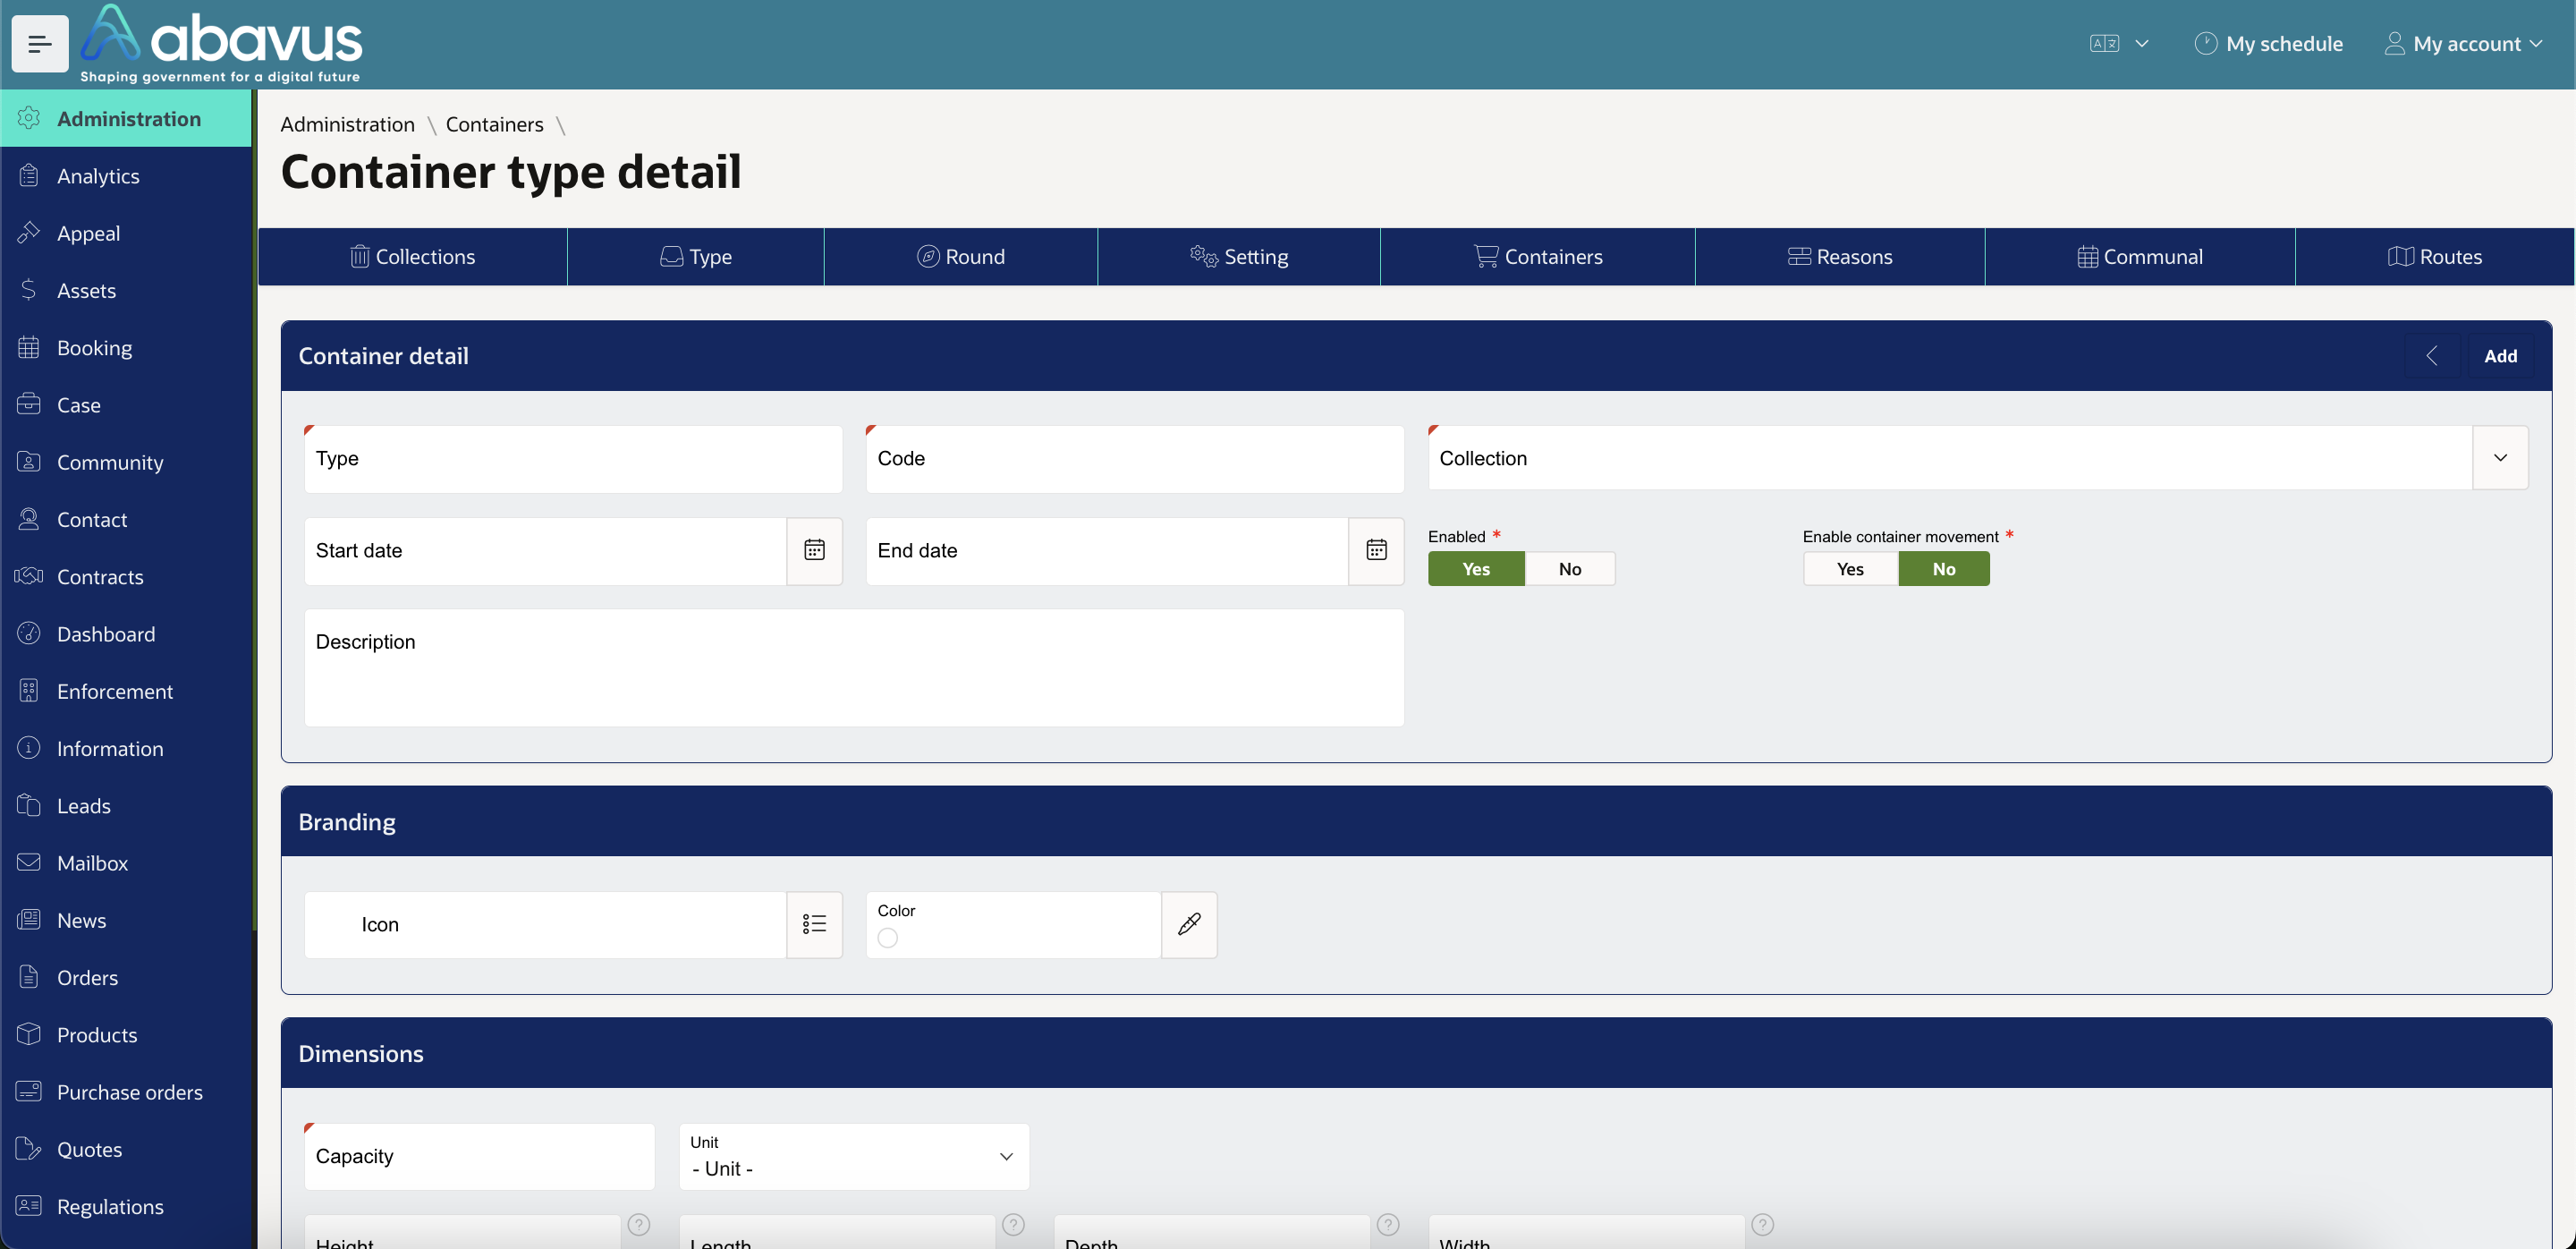The image size is (2576, 1249).
Task: Open Purchase orders in the sidebar
Action: pyautogui.click(x=126, y=1092)
